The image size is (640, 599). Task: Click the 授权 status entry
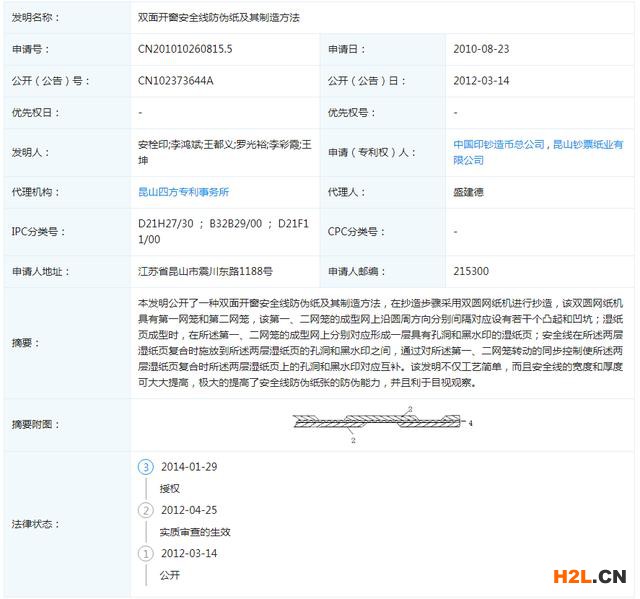click(x=169, y=489)
